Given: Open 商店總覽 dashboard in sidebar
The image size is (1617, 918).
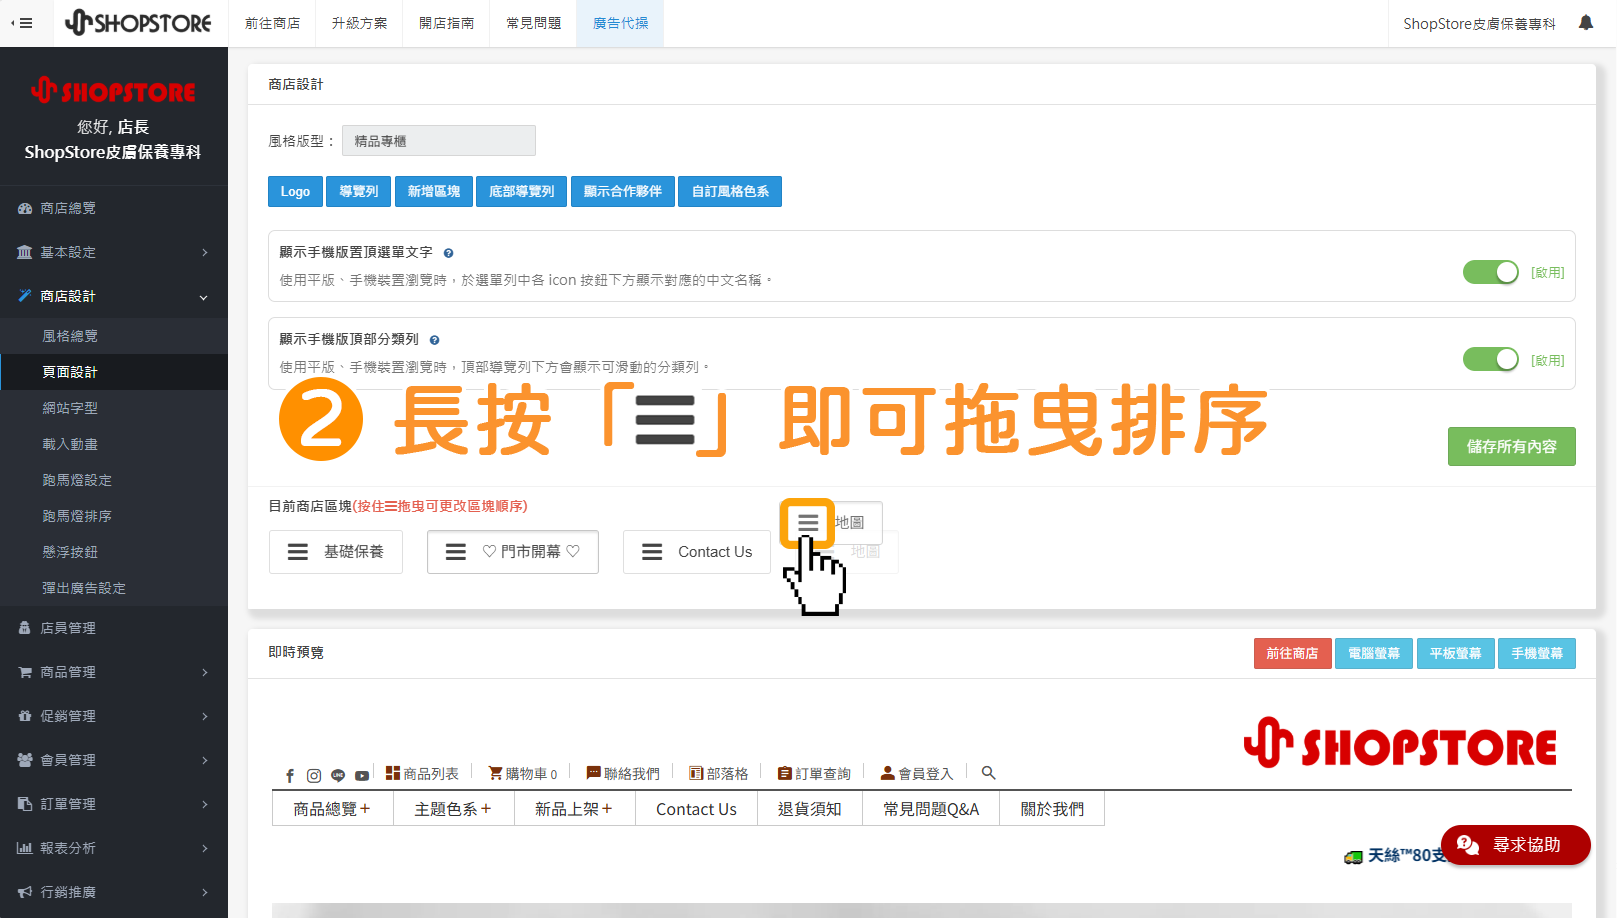Looking at the screenshot, I should [x=114, y=208].
